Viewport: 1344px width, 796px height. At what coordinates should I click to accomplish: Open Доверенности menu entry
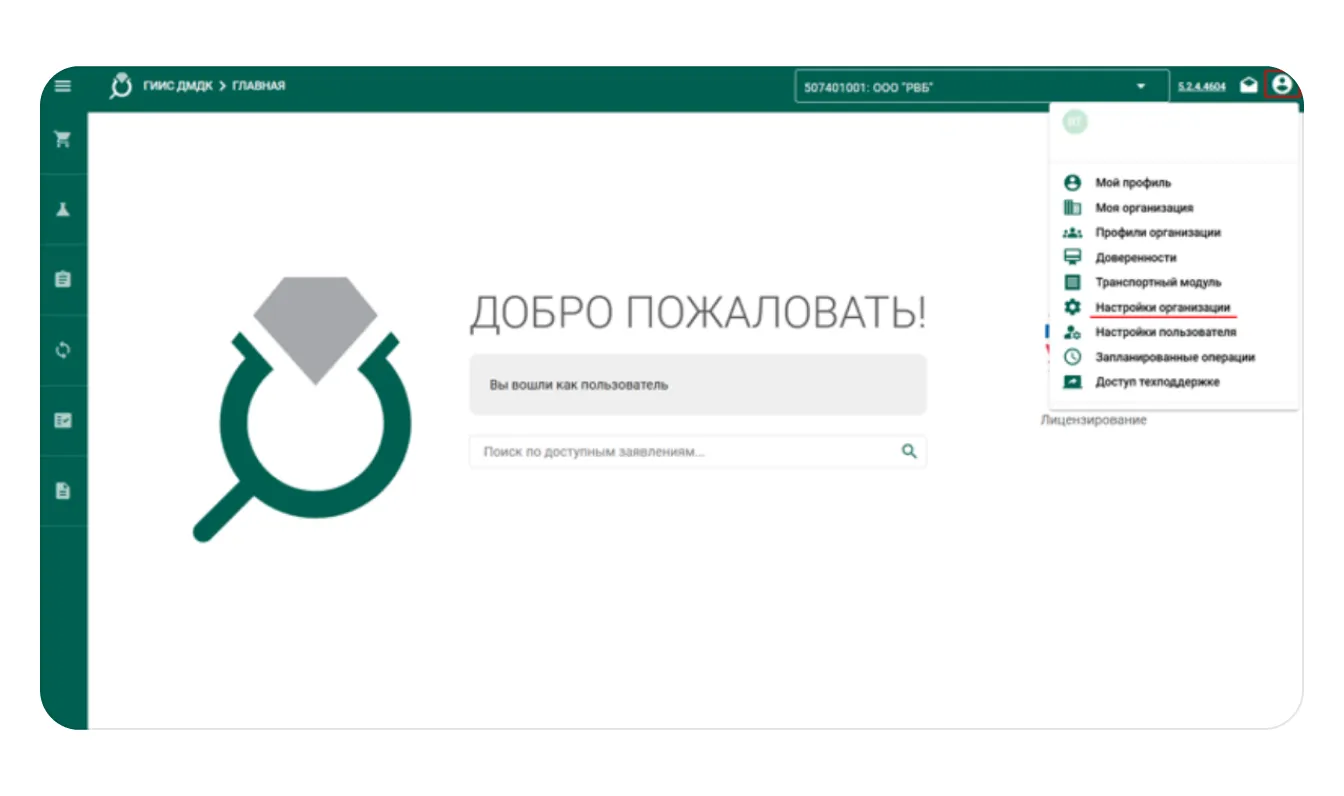point(1135,257)
